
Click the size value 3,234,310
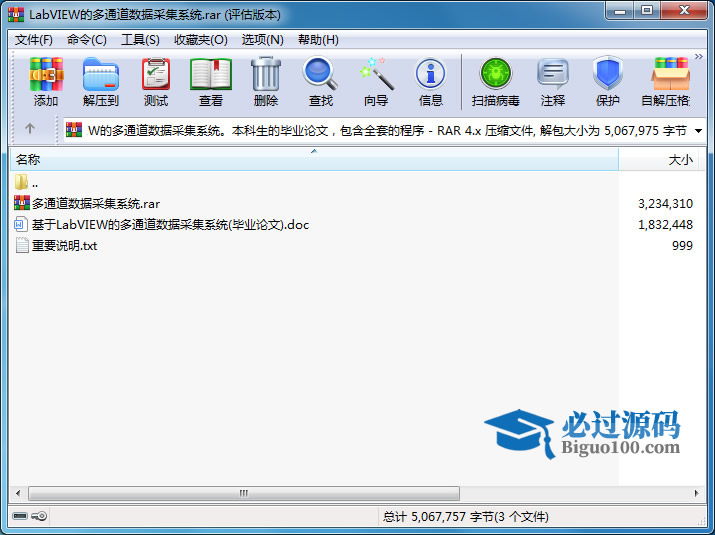[665, 203]
